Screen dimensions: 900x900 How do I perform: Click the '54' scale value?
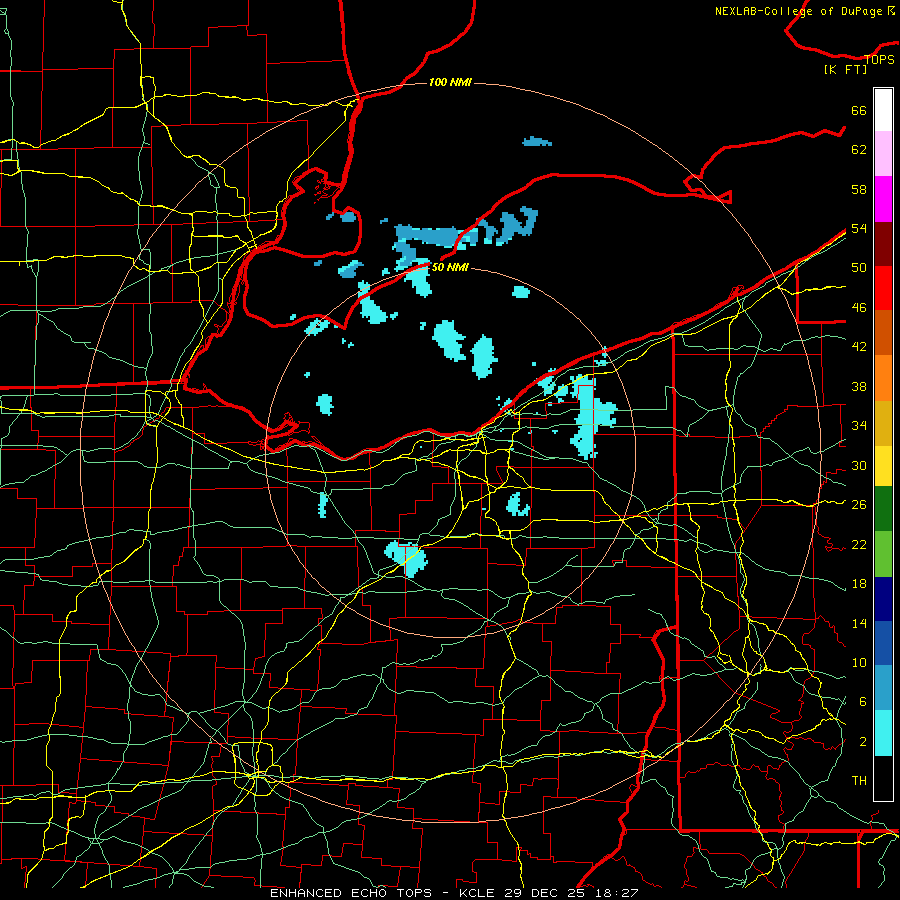coord(859,228)
